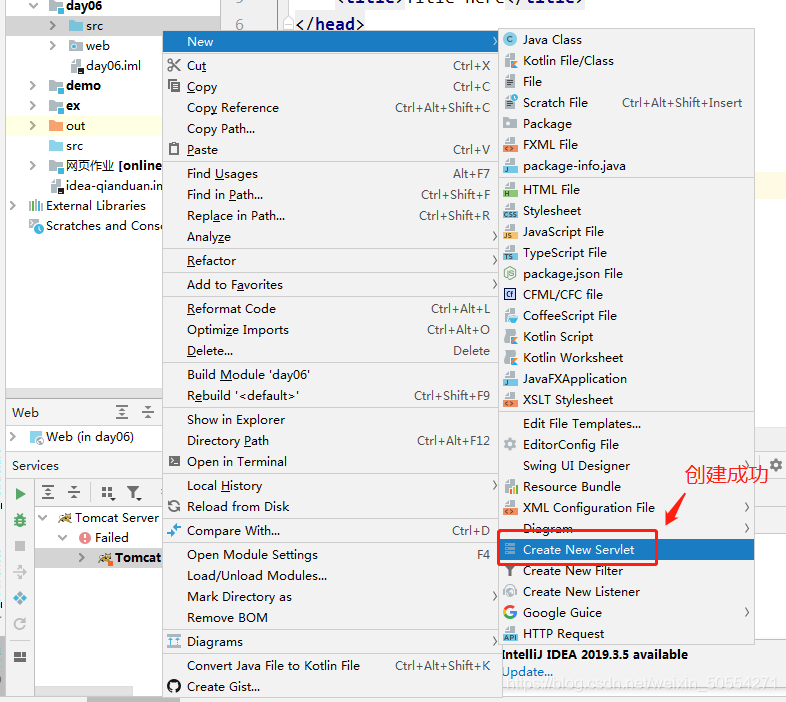The width and height of the screenshot is (786, 702).
Task: Choose Find Usages in context menu
Action: click(330, 174)
